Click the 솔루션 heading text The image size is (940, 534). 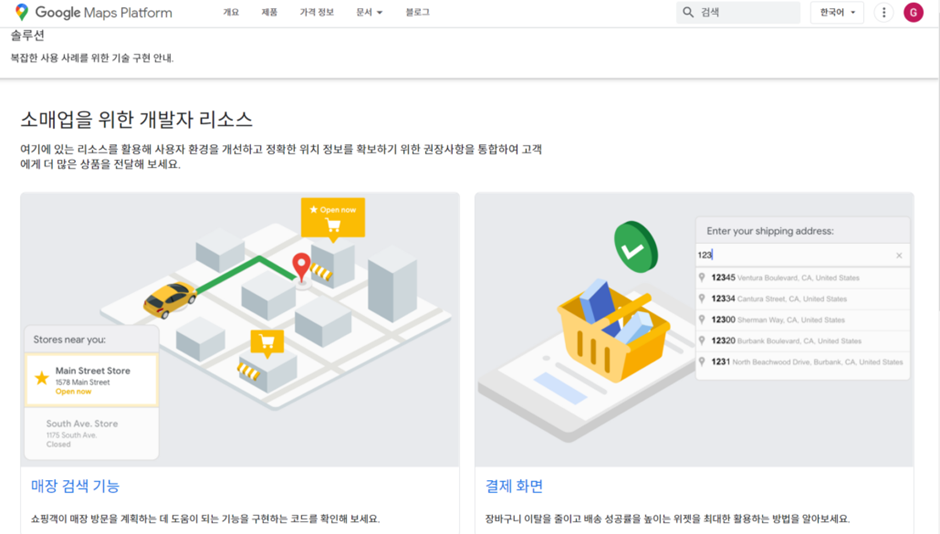click(28, 35)
